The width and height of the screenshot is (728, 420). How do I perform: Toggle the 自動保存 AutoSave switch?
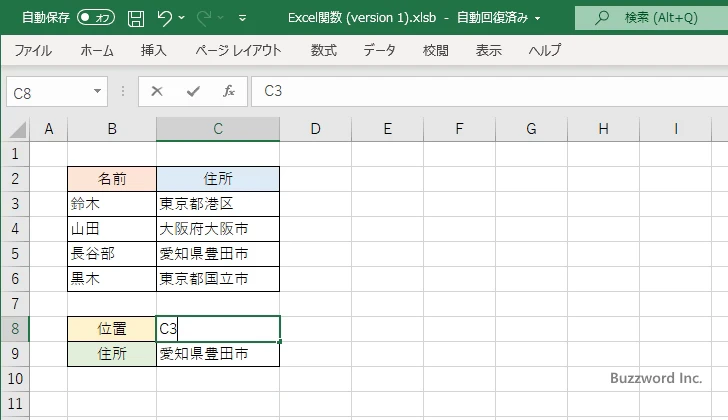(96, 18)
